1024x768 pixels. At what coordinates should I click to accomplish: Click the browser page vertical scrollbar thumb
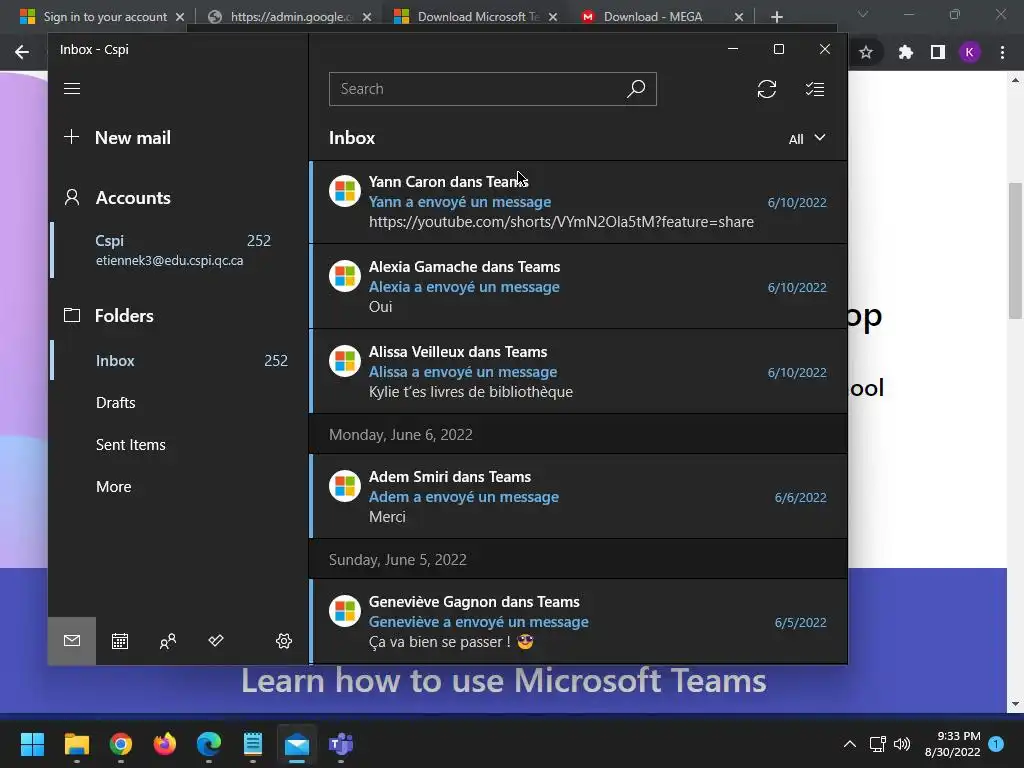click(x=1015, y=251)
